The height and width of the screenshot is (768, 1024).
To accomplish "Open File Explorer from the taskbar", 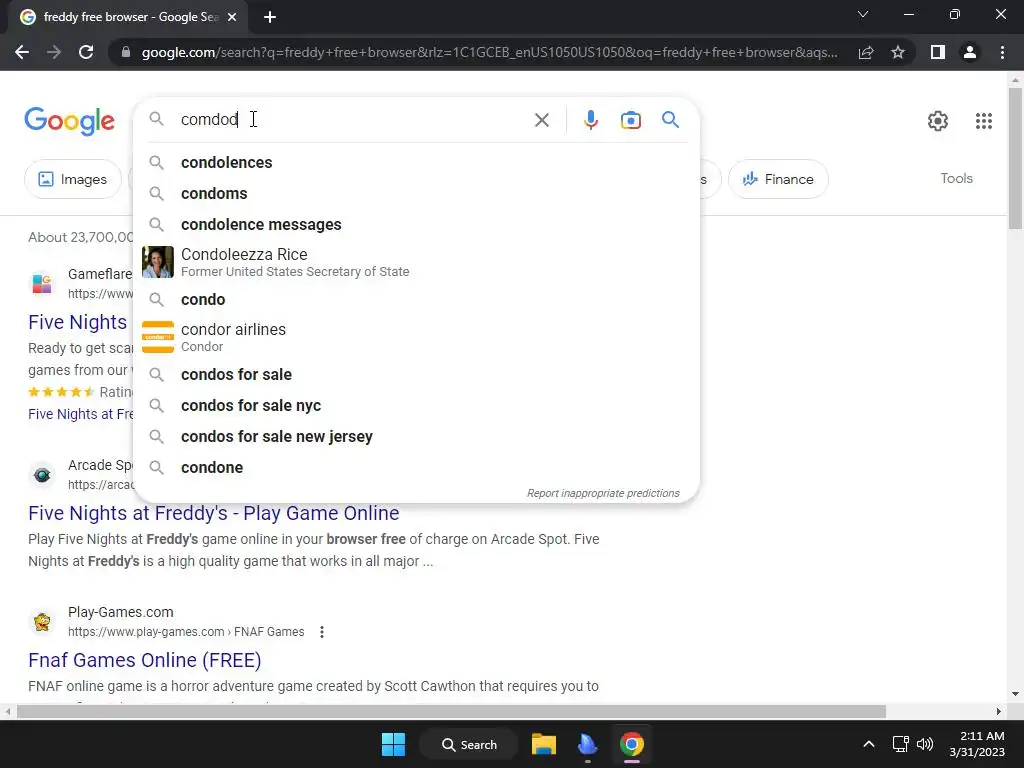I will pyautogui.click(x=543, y=744).
